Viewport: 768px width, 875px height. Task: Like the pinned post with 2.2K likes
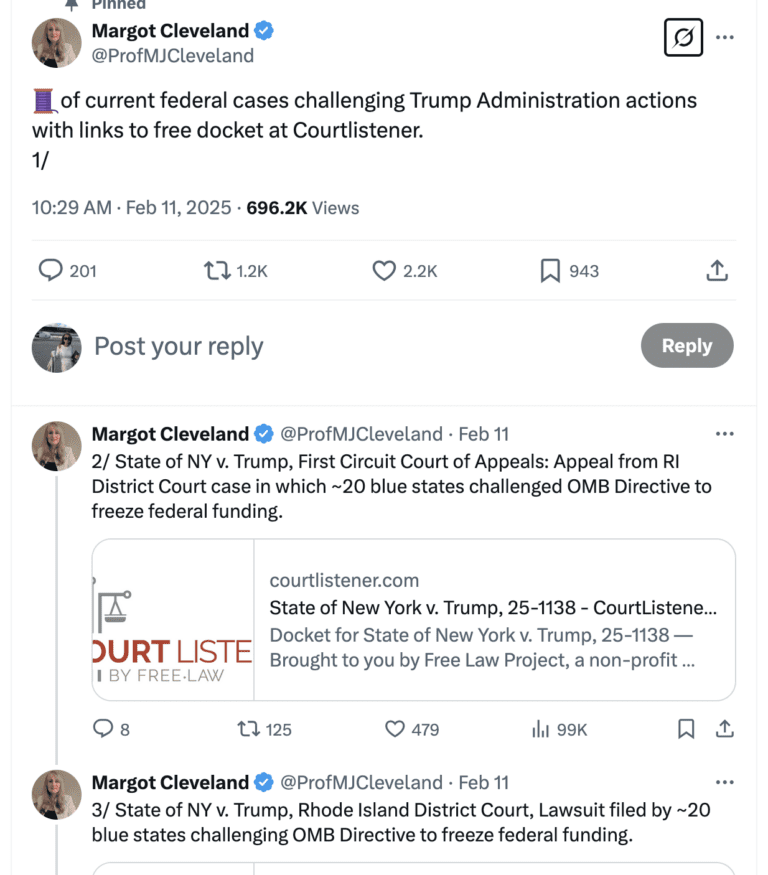(x=405, y=271)
